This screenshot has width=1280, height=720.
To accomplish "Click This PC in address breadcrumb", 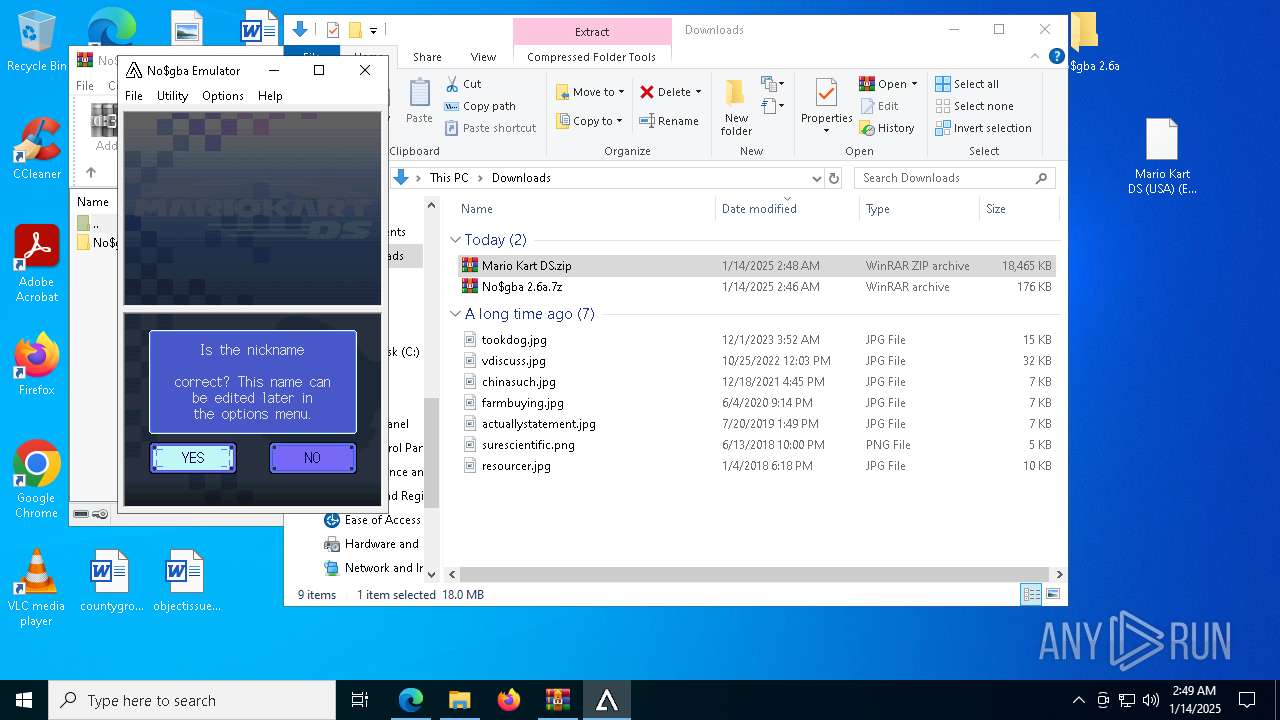I will pos(449,178).
